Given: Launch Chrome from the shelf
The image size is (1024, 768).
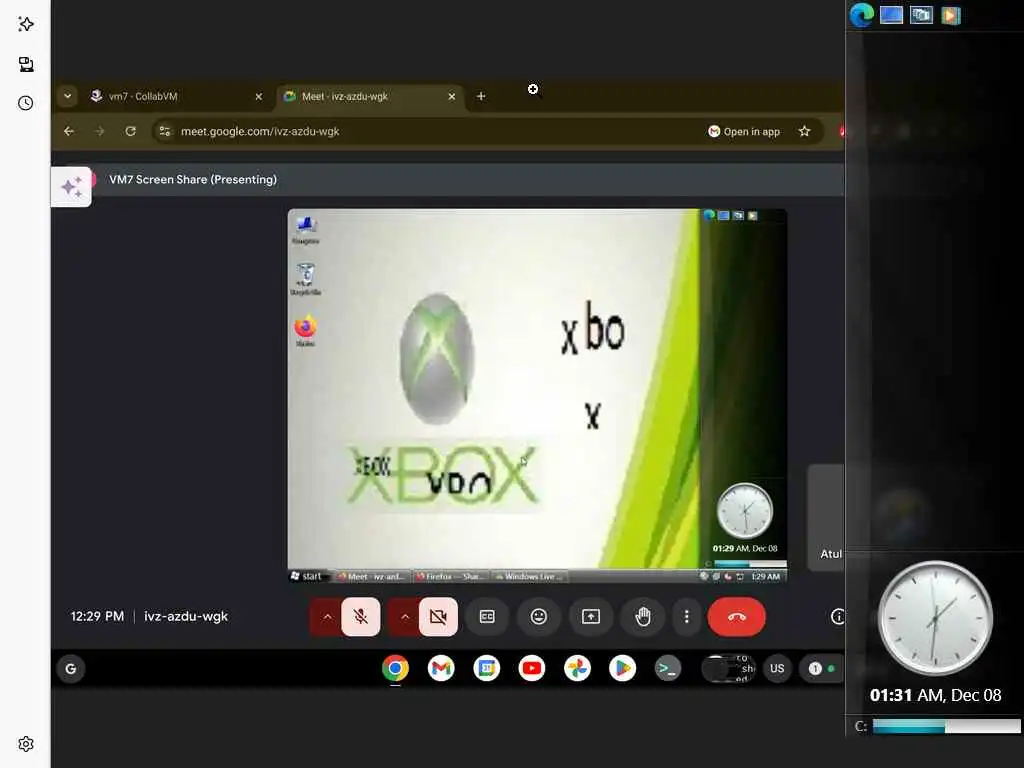Looking at the screenshot, I should coord(395,669).
